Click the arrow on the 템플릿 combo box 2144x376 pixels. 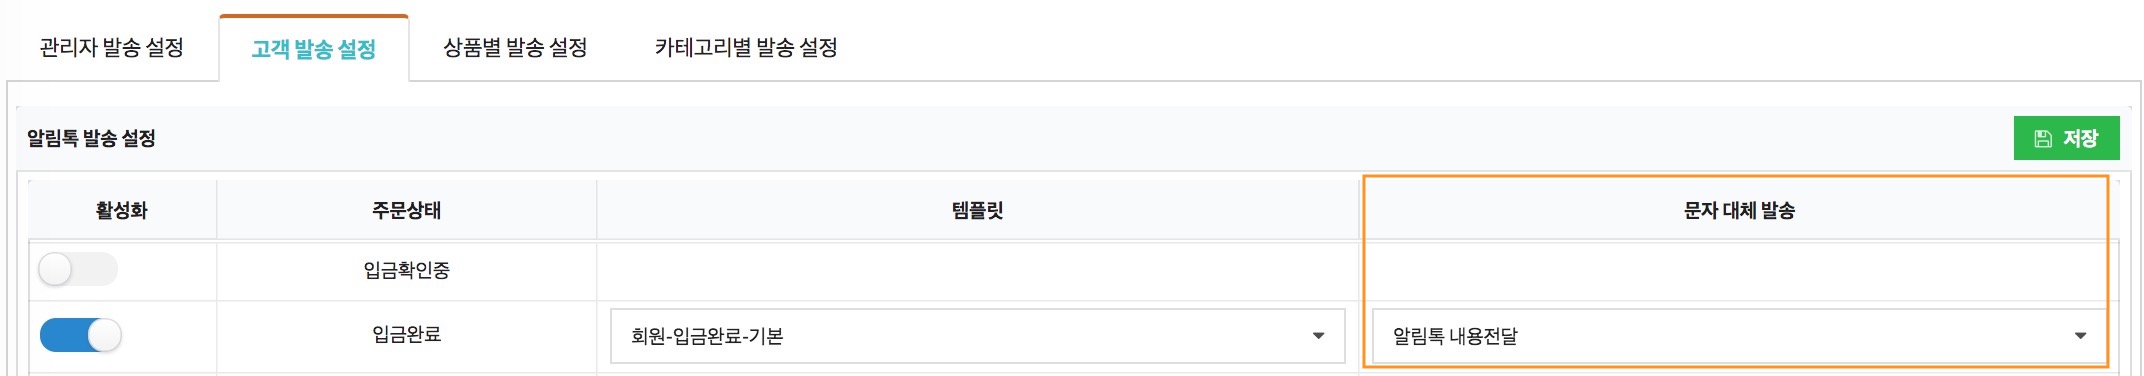pos(1318,336)
